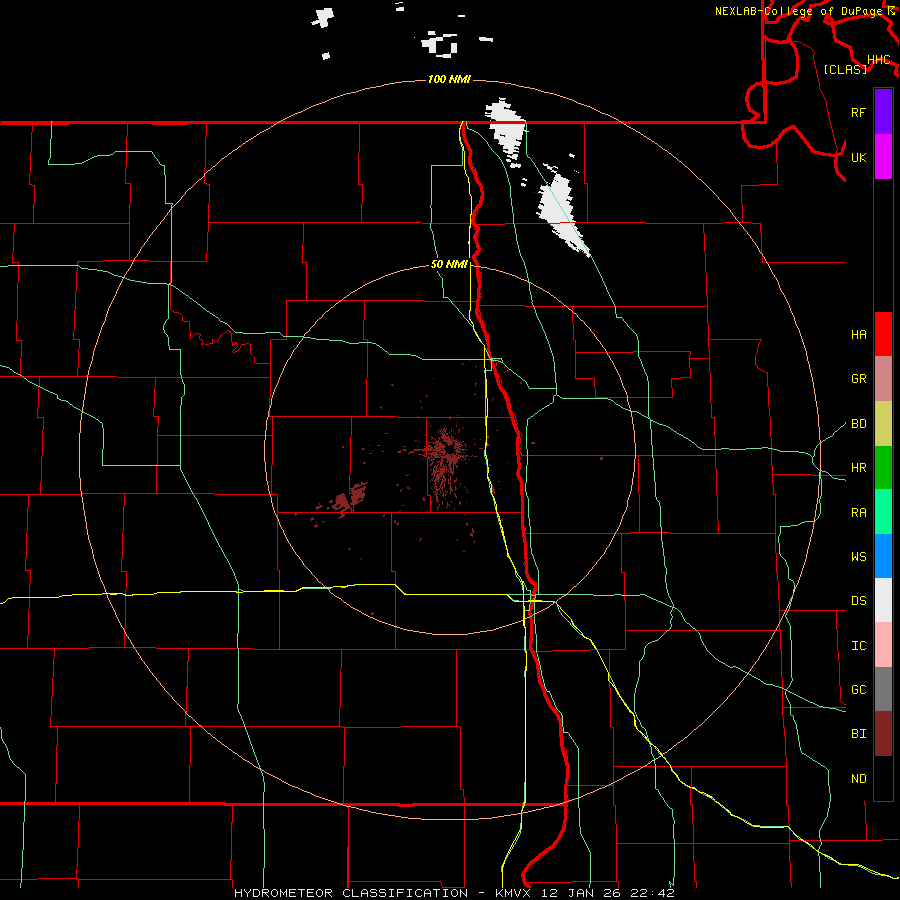Click the 'GR' legend label
Screen dimensions: 900x900
[x=858, y=379]
